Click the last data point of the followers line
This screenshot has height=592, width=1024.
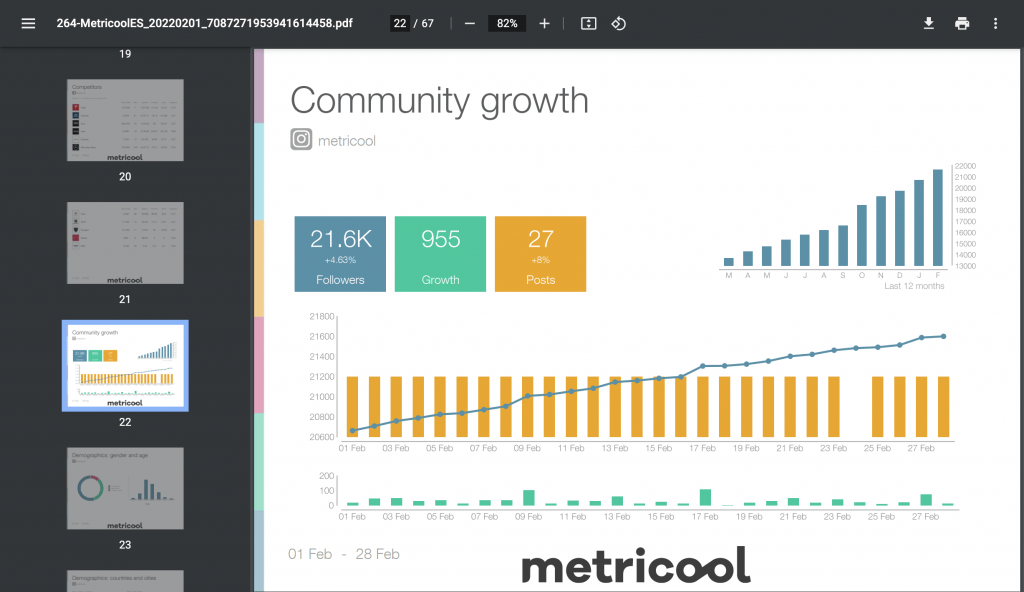(944, 337)
